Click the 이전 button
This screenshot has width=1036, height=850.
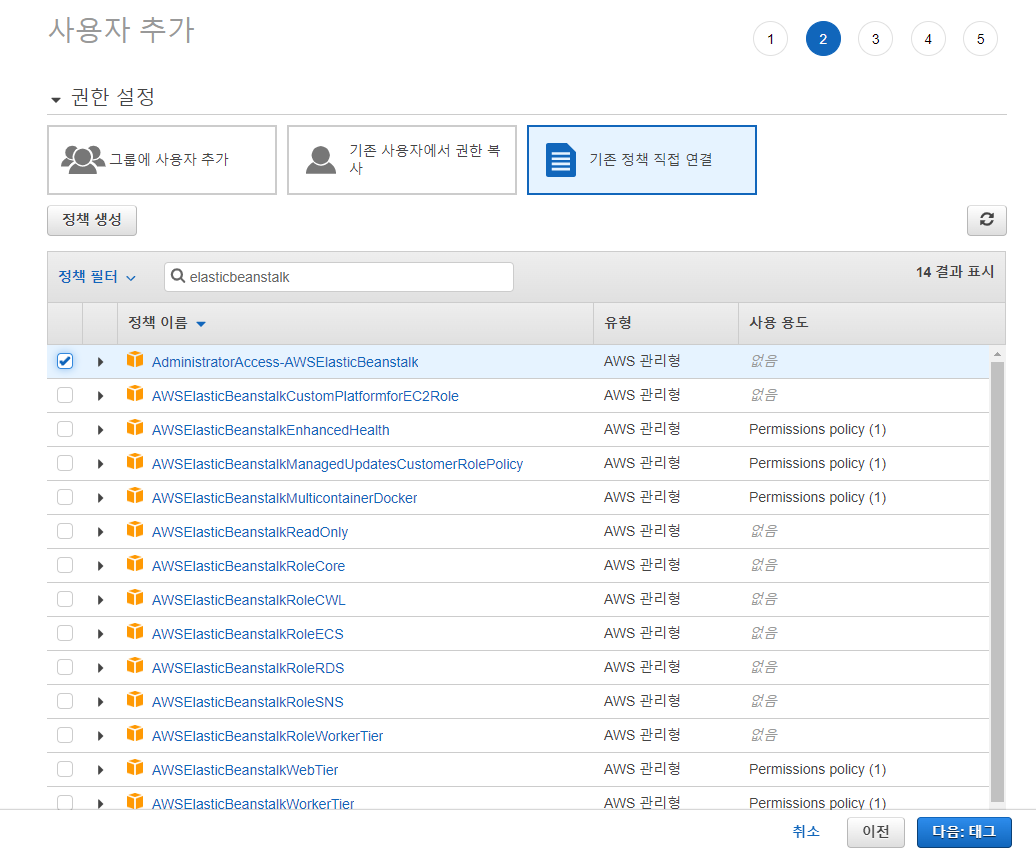pyautogui.click(x=875, y=831)
